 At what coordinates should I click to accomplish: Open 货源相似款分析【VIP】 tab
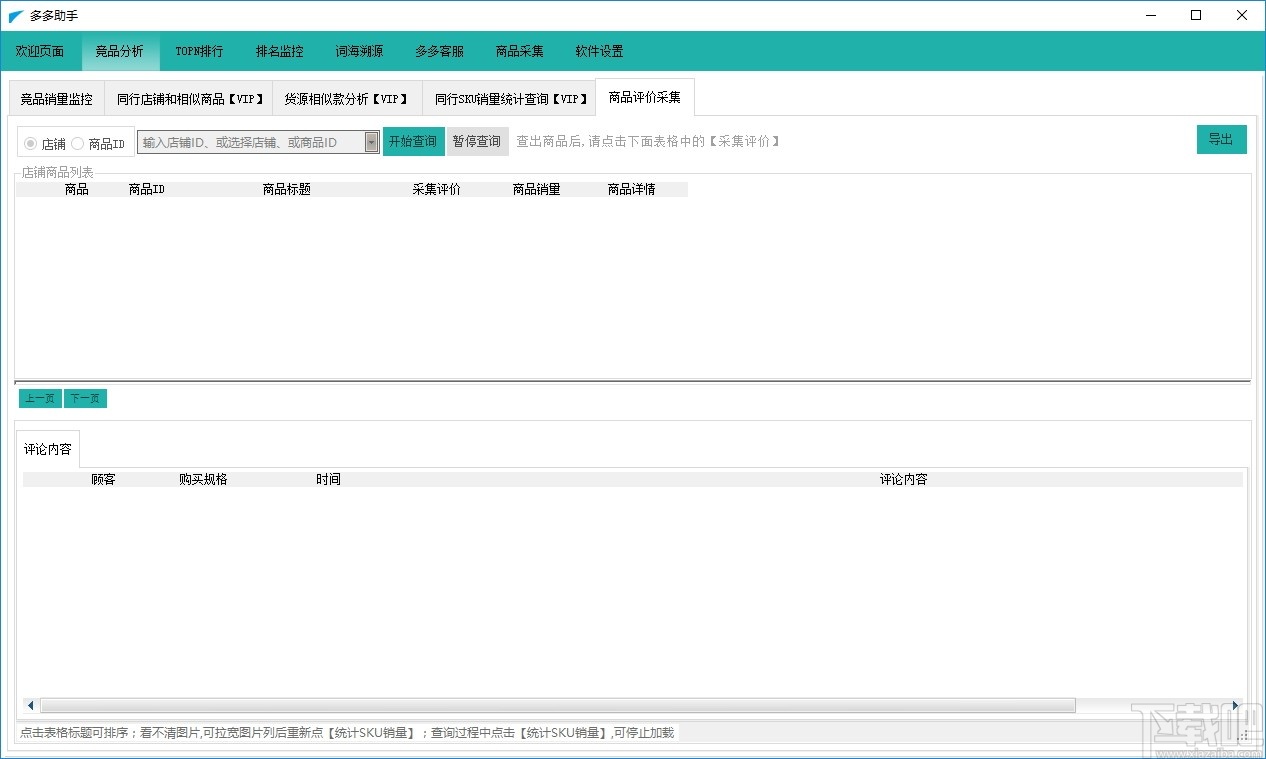point(347,99)
